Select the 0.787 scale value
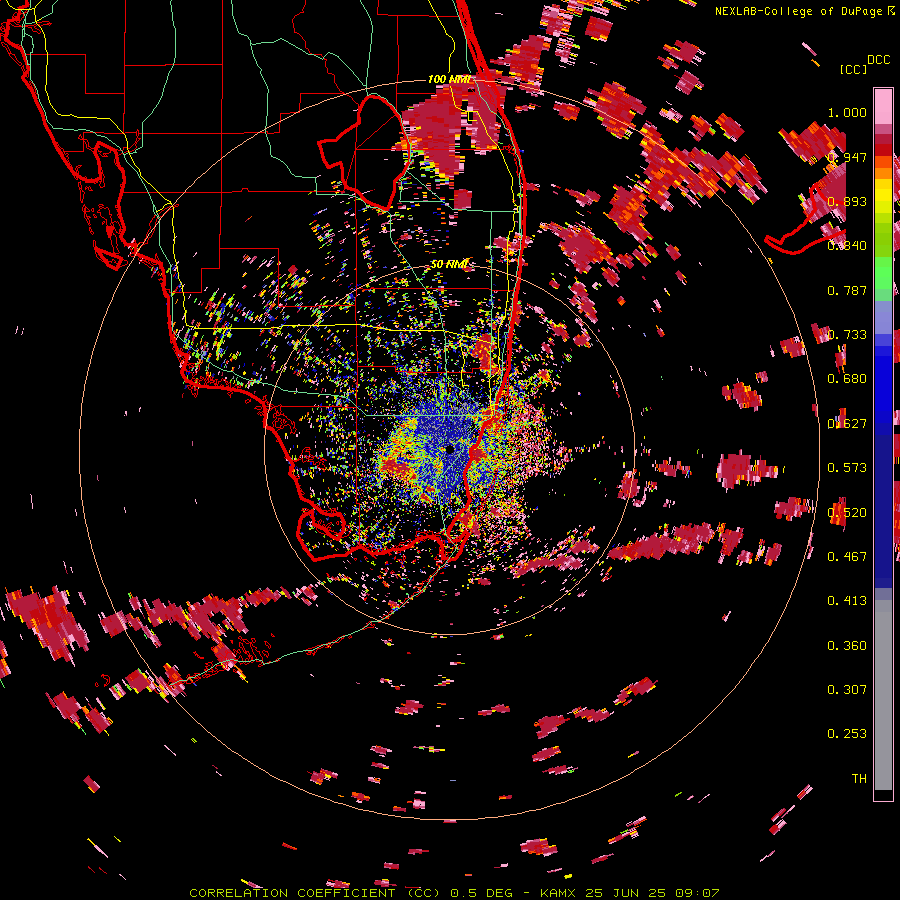 pos(847,290)
